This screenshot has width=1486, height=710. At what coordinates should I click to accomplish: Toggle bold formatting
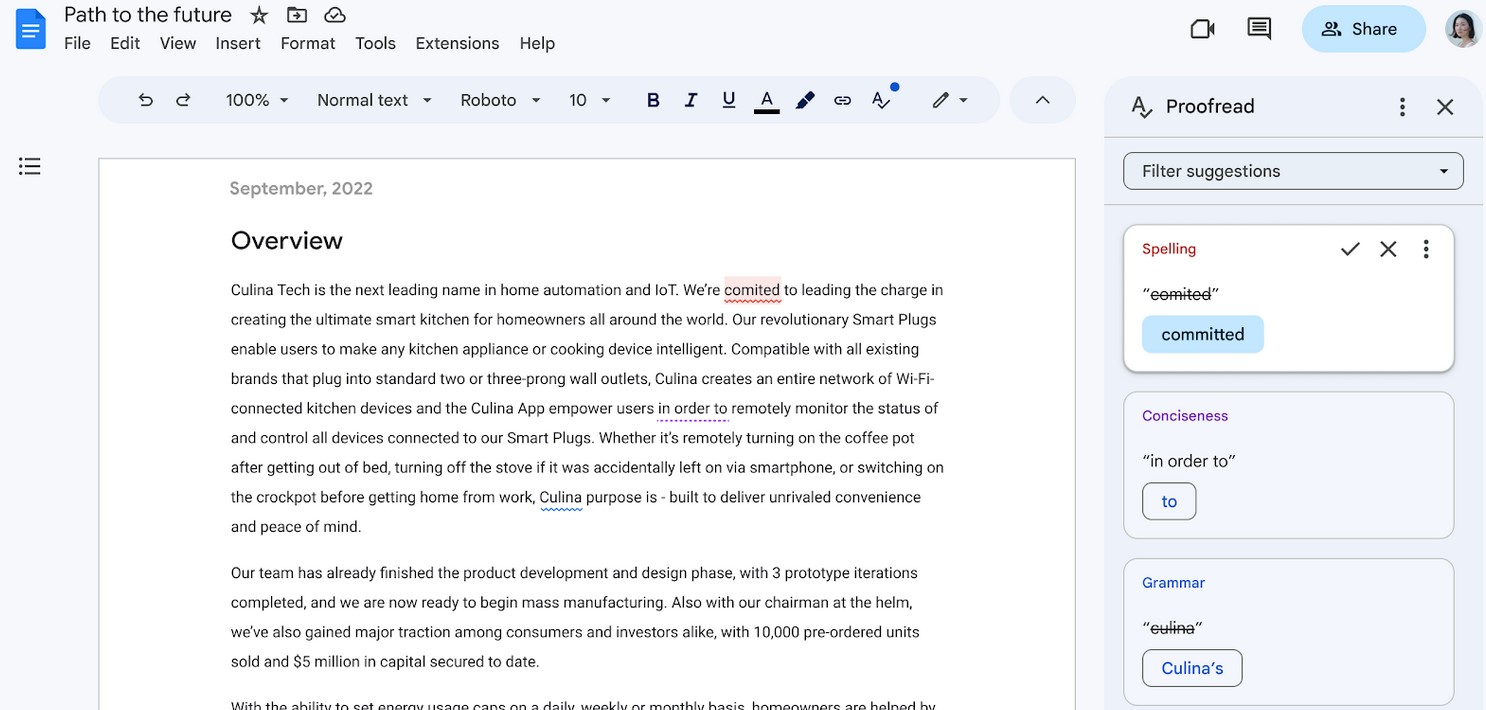[x=653, y=100]
